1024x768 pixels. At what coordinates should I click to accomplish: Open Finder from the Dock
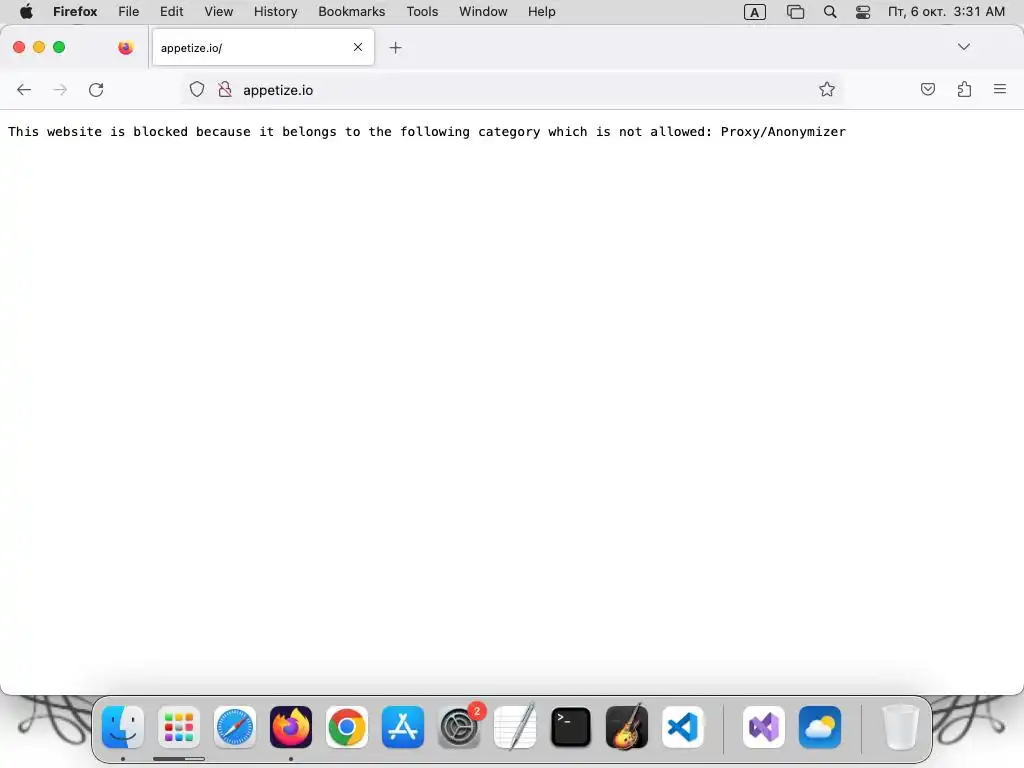(x=123, y=727)
